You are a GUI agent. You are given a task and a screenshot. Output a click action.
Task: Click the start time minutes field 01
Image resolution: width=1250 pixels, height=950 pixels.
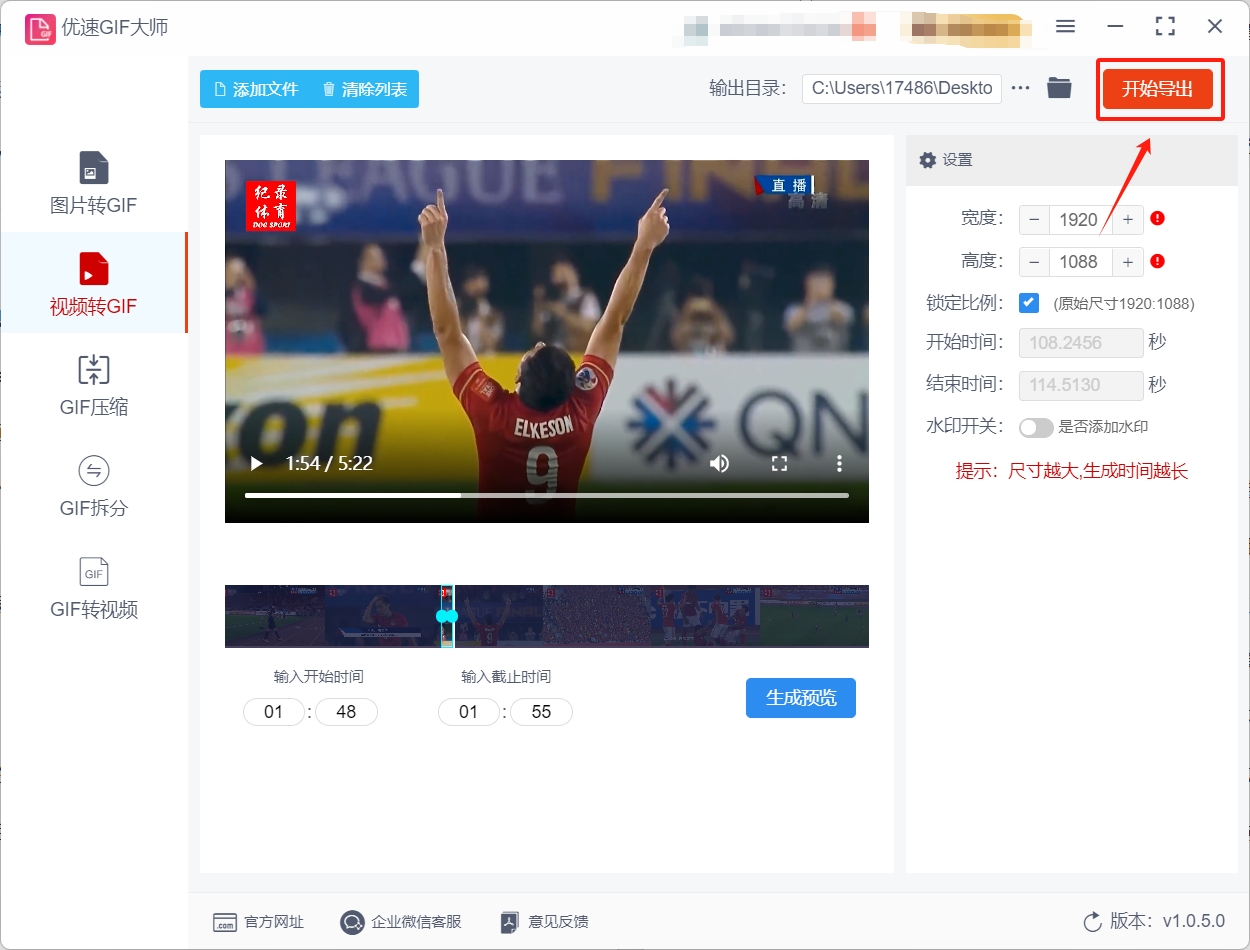pos(274,712)
